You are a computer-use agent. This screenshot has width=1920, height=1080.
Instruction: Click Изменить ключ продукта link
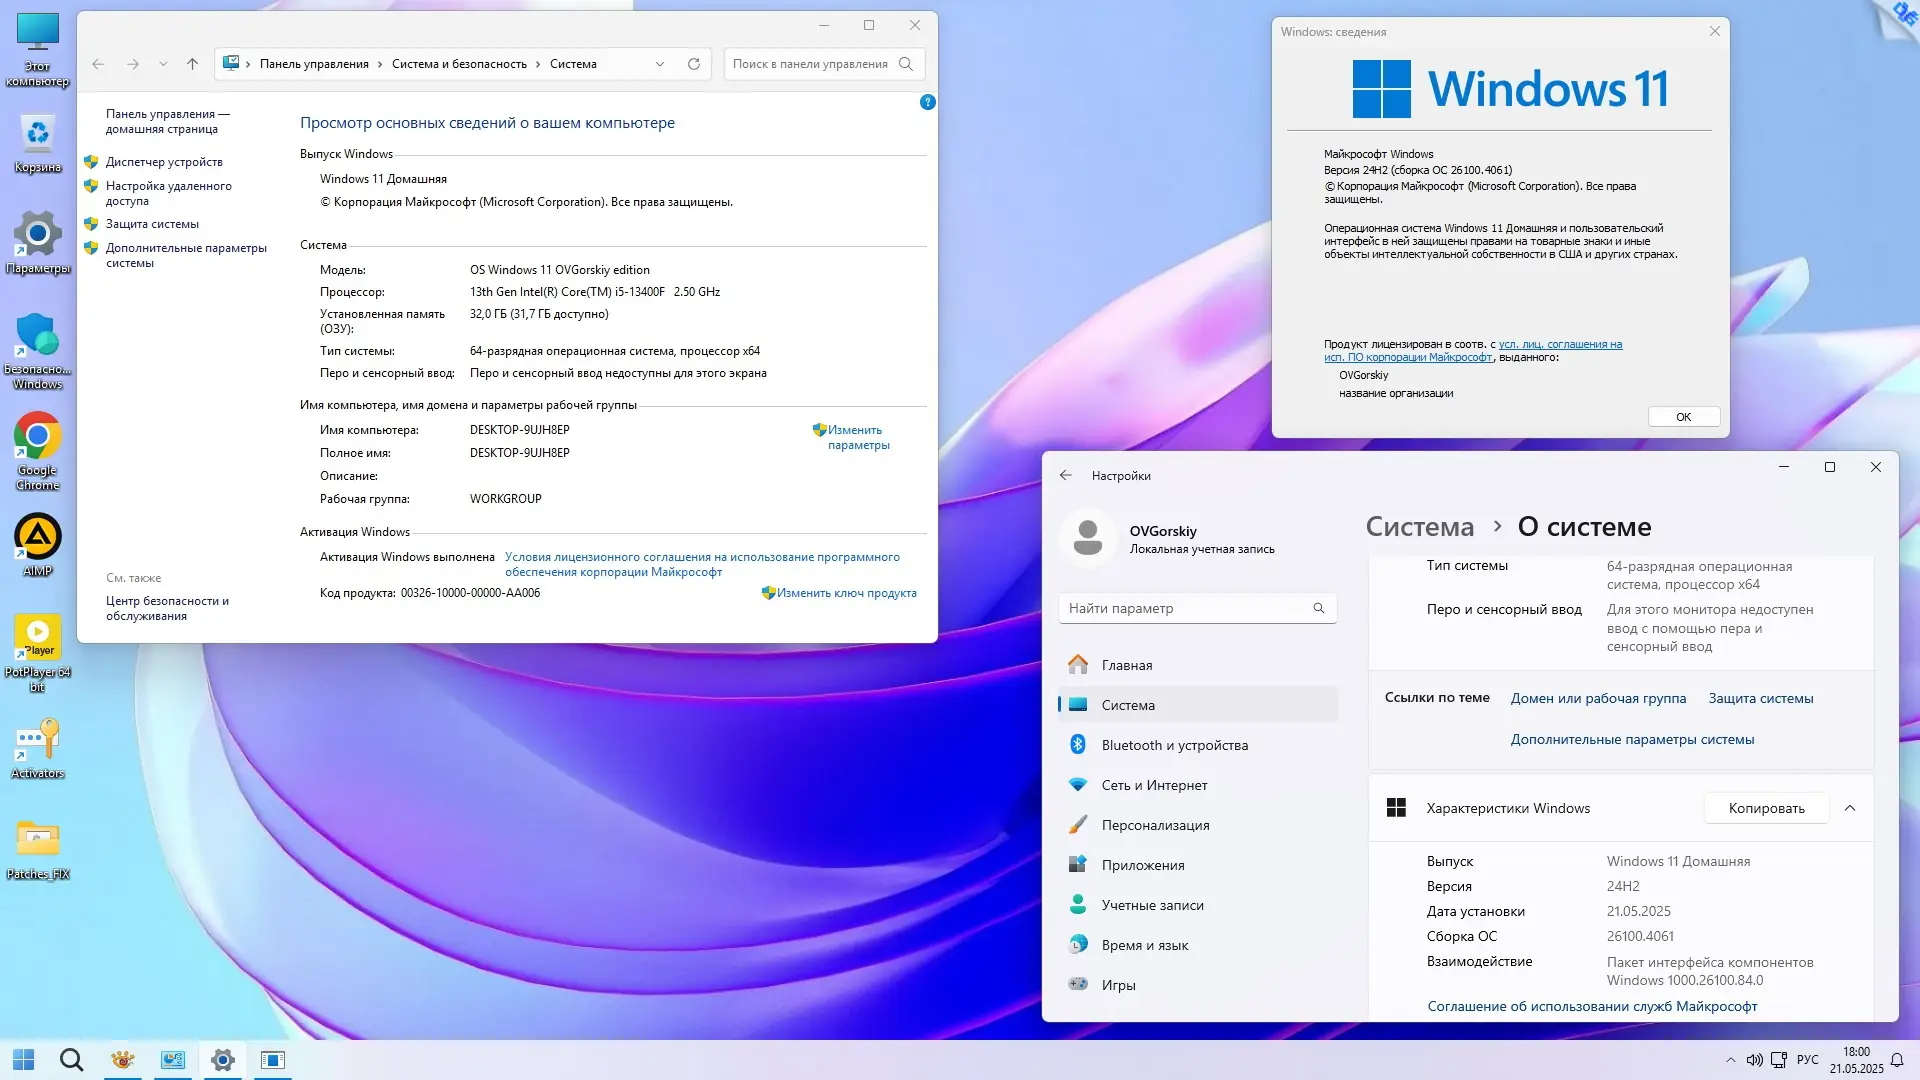click(x=846, y=593)
